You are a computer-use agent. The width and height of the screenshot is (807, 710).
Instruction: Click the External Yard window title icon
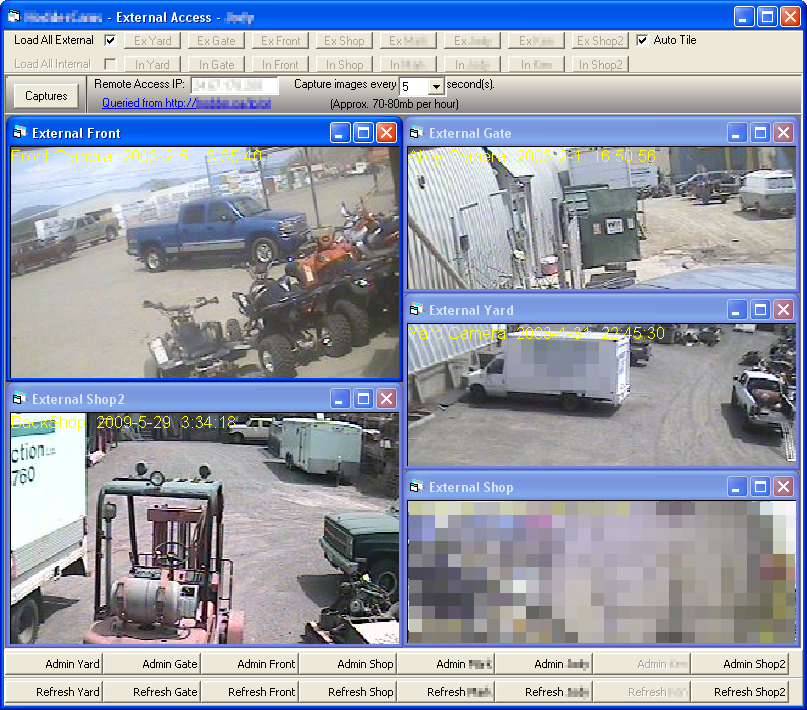tap(416, 310)
